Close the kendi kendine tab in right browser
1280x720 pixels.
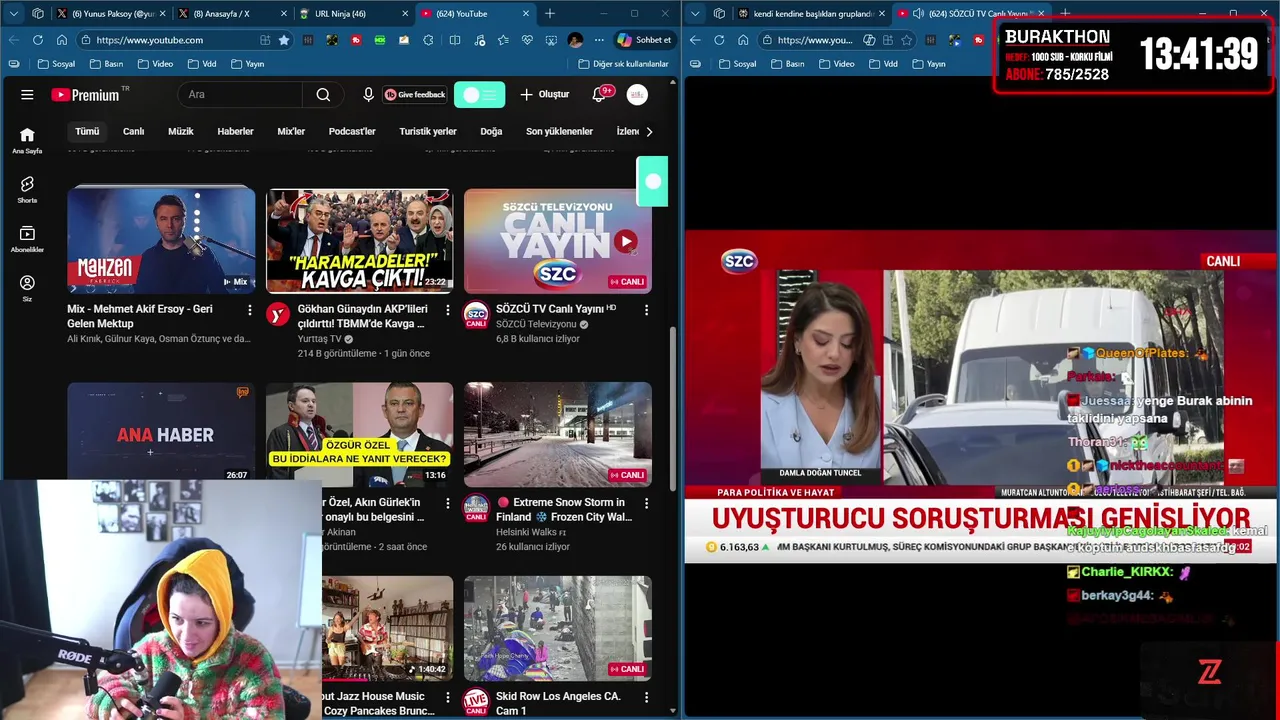coord(881,14)
